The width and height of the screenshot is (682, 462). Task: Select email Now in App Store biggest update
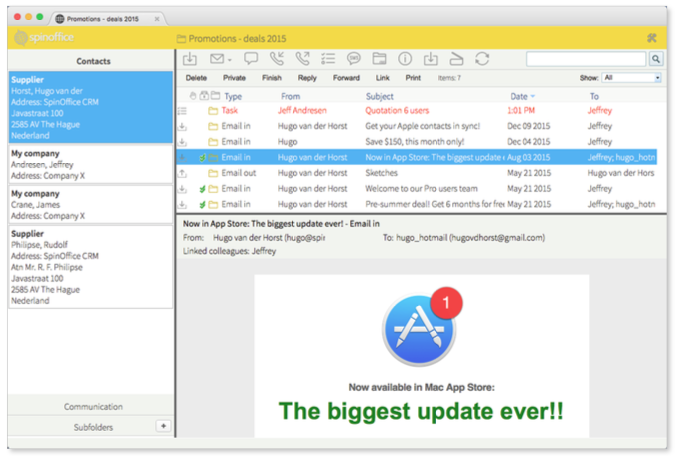(417, 157)
